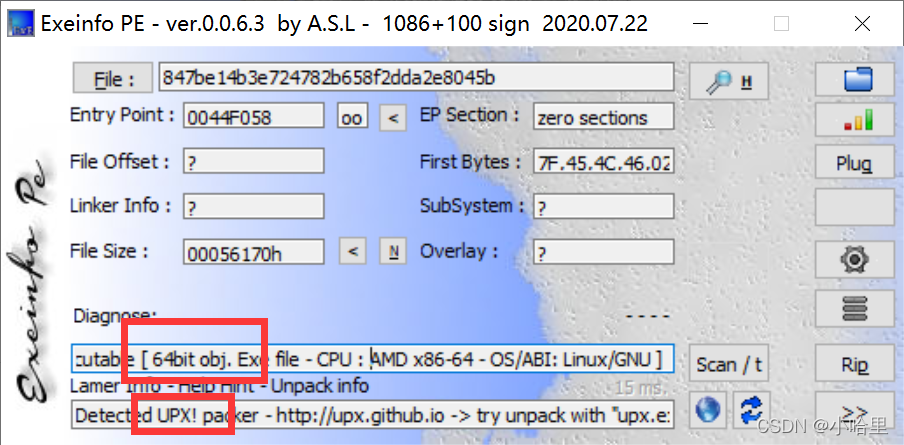The height and width of the screenshot is (445, 904).
Task: Maximize the Exeinfo PE window
Action: click(781, 24)
